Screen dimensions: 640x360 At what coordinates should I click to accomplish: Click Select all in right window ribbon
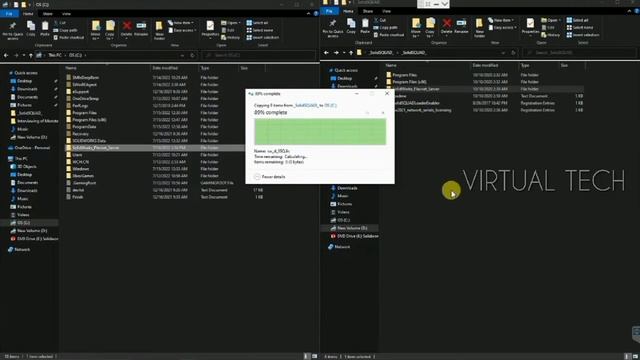click(578, 20)
